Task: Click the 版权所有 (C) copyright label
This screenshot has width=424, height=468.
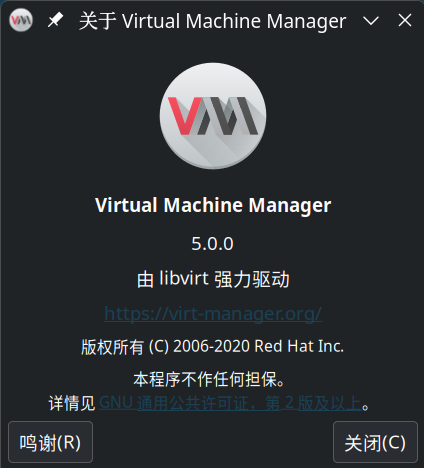Action: [125, 347]
